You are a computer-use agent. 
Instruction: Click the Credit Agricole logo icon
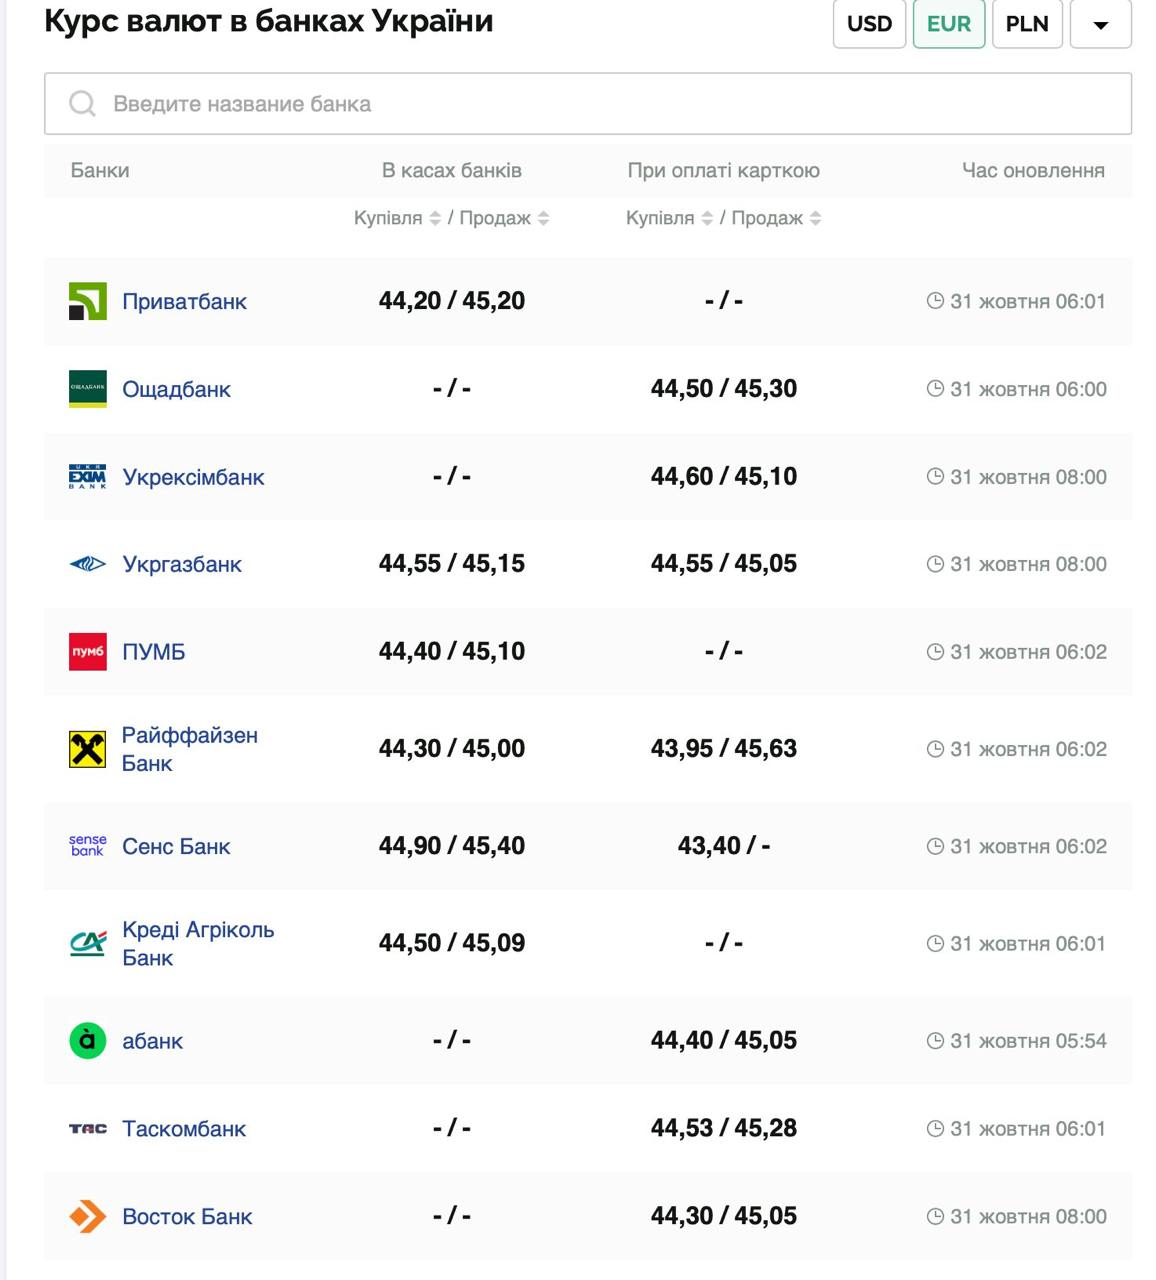tap(87, 943)
